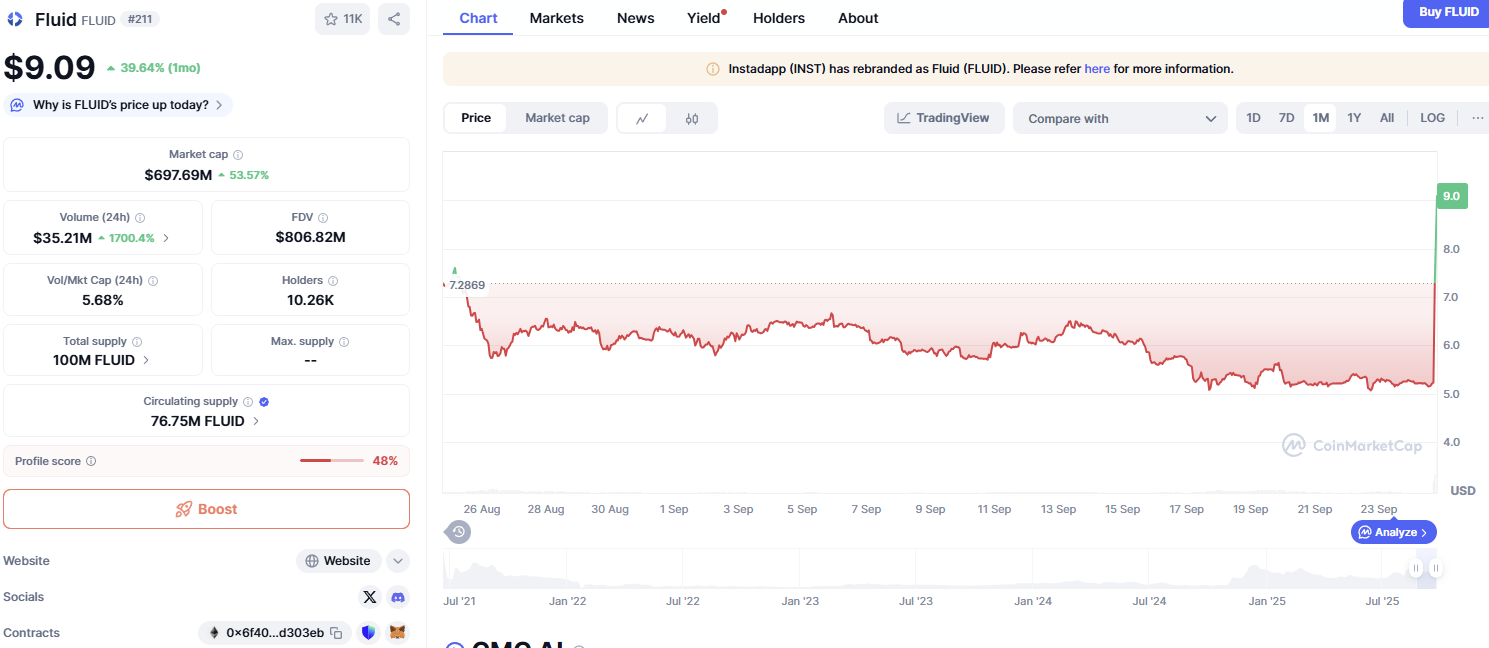Expand 'Why is FLUID's price up today?'
Screen dimensions: 1489x648
point(118,105)
